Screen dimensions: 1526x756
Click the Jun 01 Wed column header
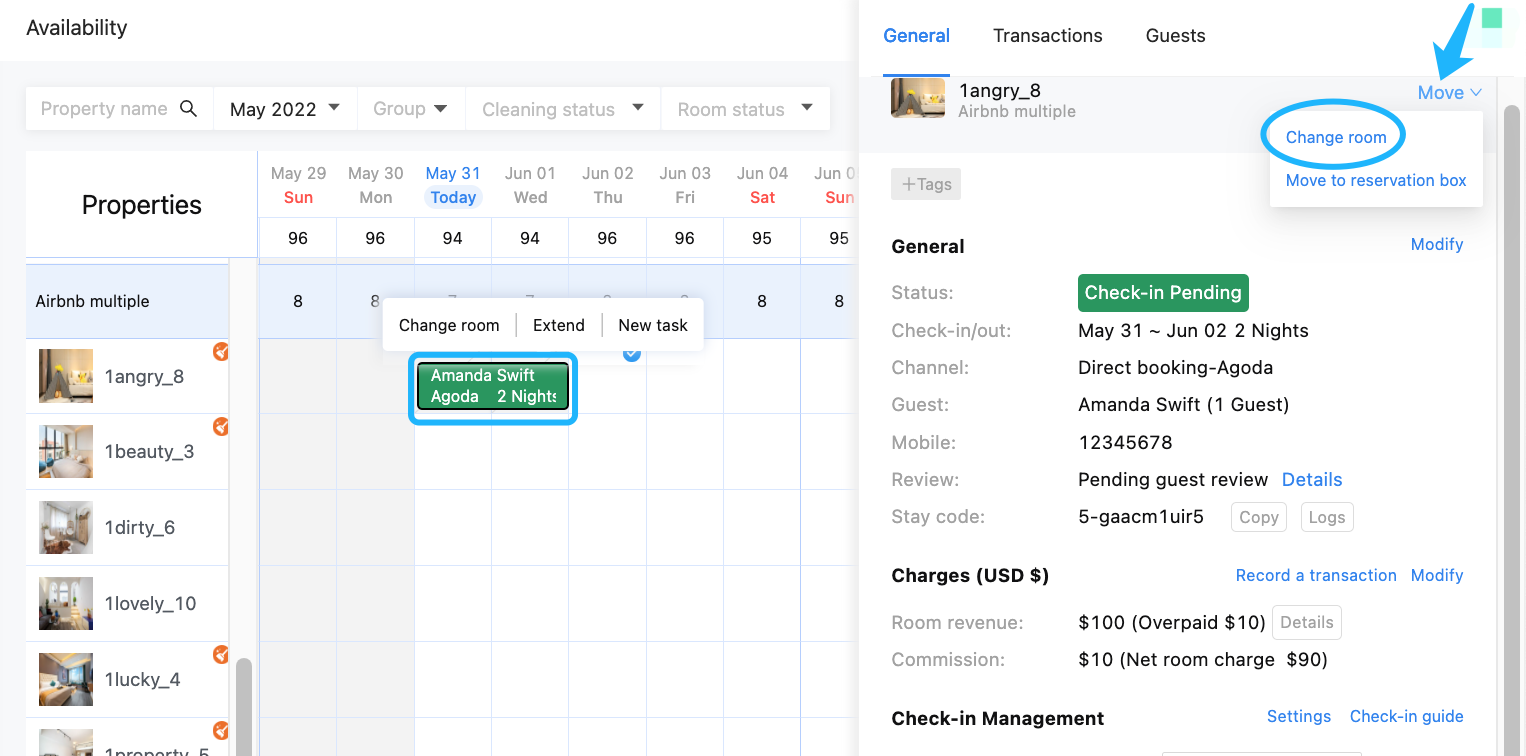(x=530, y=185)
